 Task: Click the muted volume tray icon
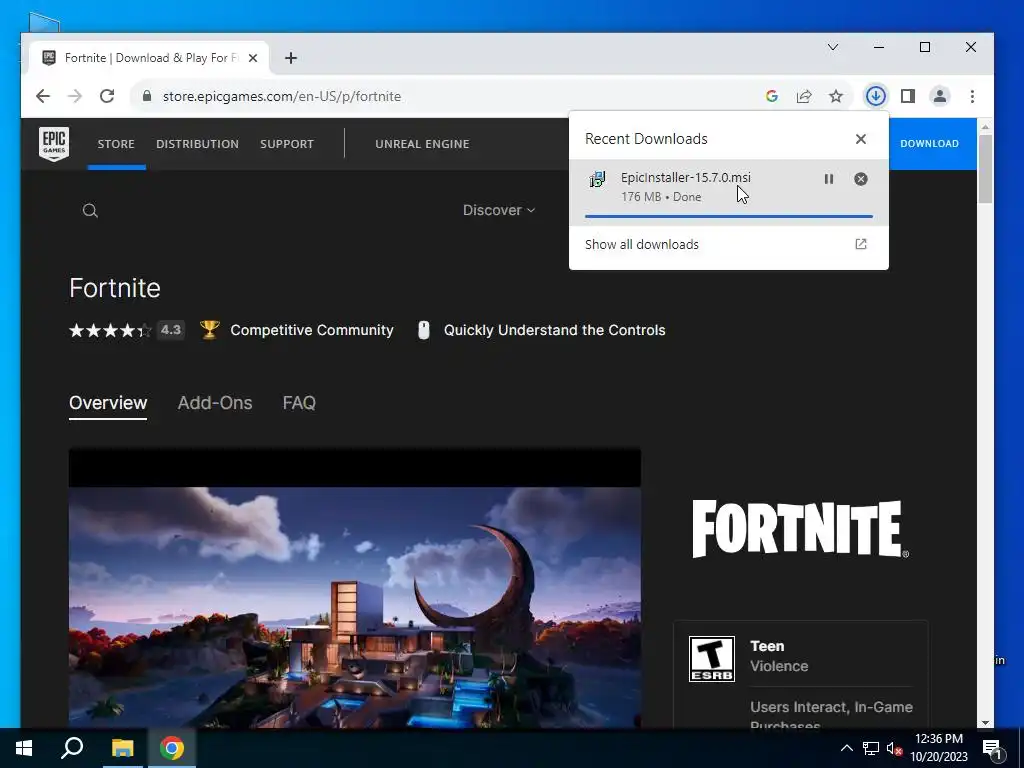click(895, 748)
